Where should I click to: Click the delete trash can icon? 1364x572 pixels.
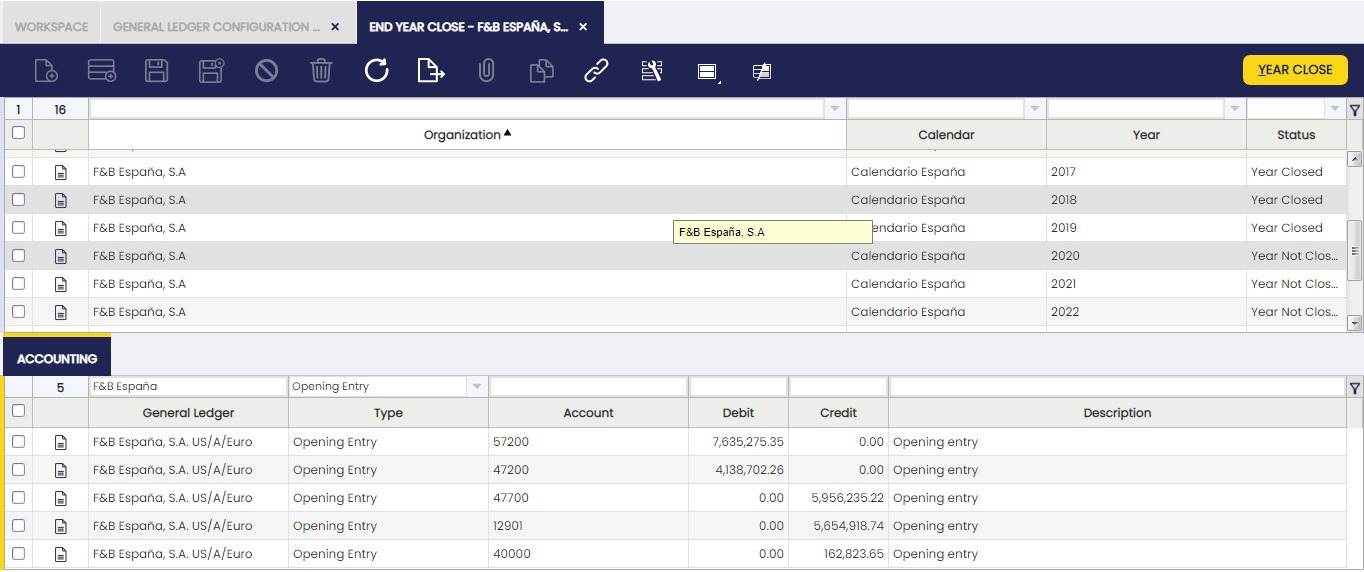pyautogui.click(x=321, y=70)
